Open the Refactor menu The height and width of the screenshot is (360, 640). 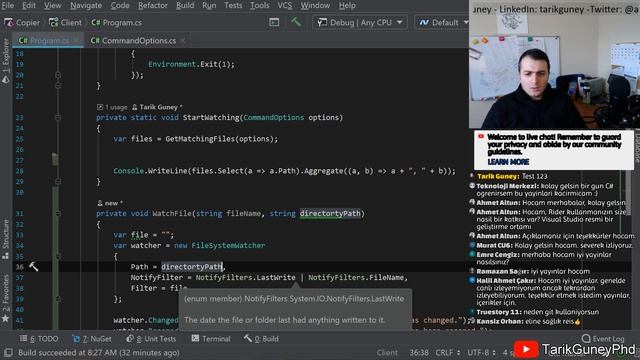tap(153, 5)
